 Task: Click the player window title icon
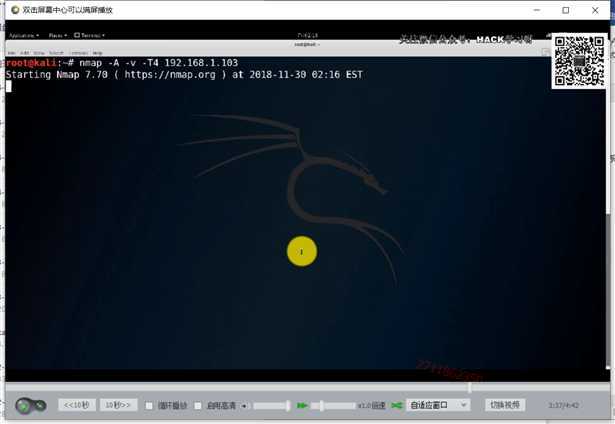point(15,10)
